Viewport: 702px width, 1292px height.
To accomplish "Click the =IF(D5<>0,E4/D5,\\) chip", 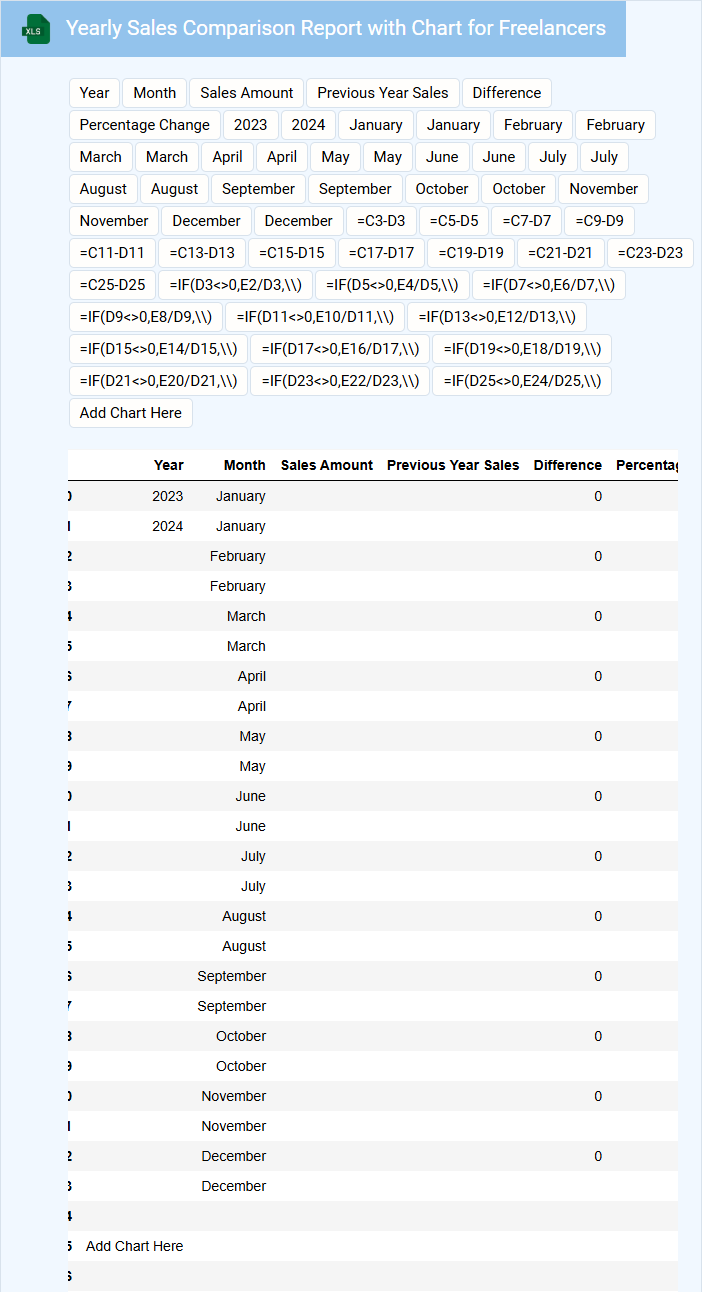I will pos(392,285).
